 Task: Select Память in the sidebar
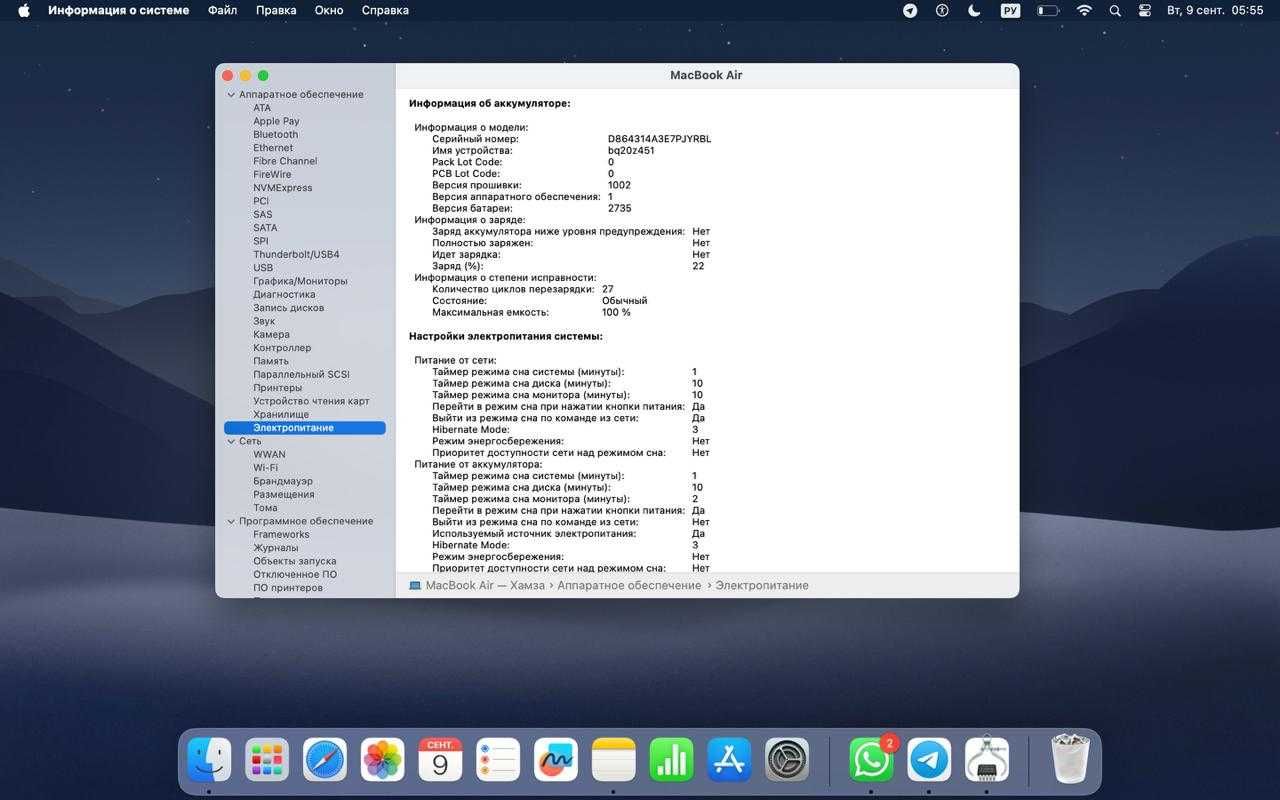click(271, 361)
